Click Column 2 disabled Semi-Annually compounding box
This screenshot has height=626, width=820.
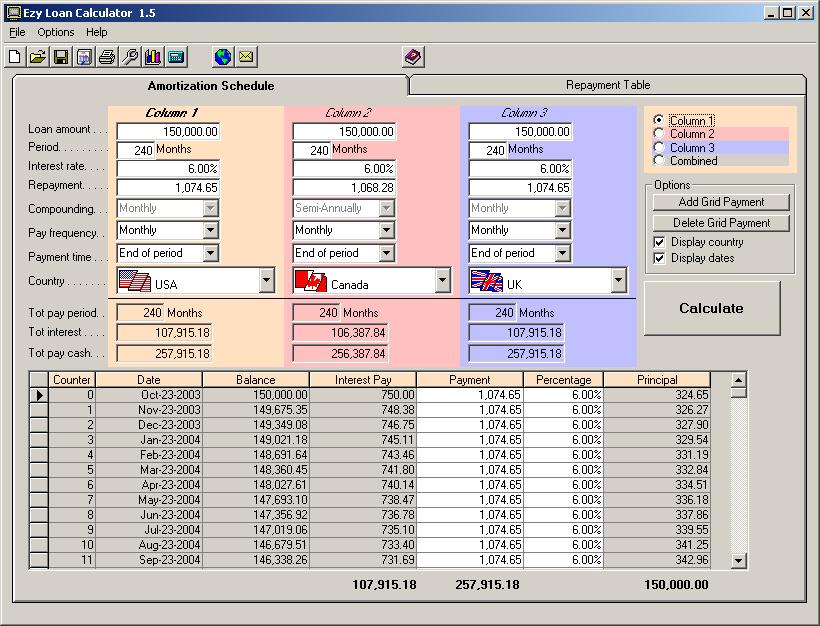point(344,208)
